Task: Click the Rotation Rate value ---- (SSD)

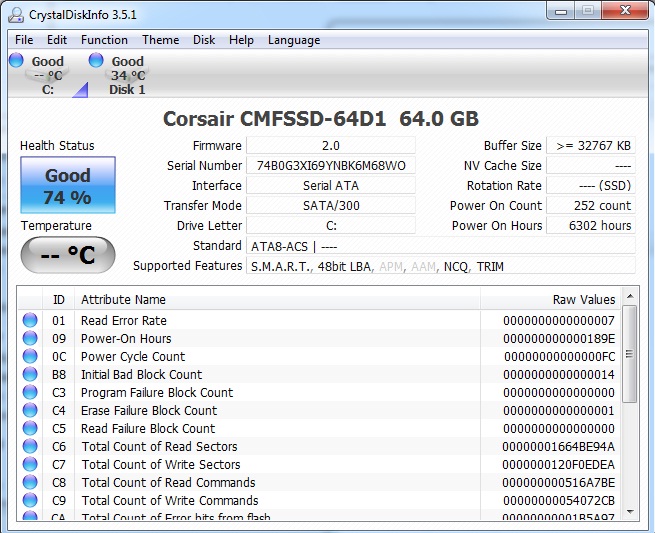Action: (591, 185)
